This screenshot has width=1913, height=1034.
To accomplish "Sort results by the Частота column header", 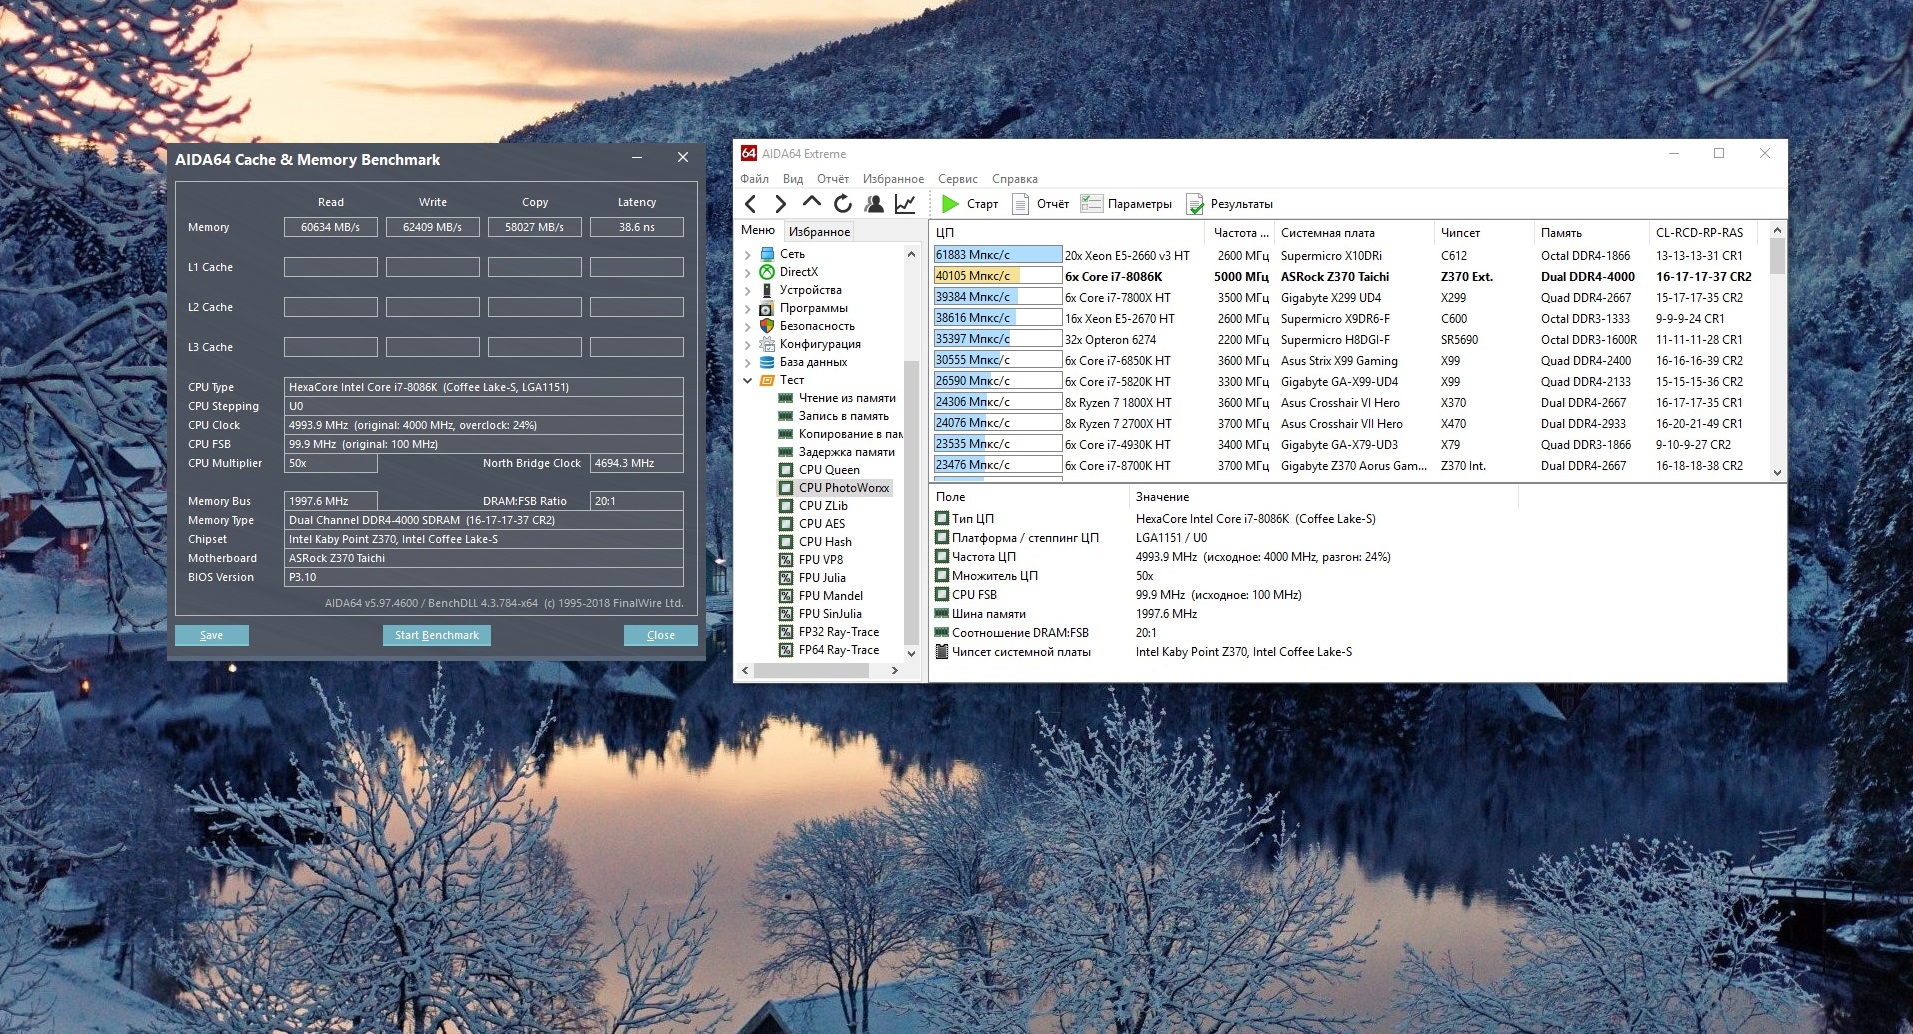I will coord(1241,233).
